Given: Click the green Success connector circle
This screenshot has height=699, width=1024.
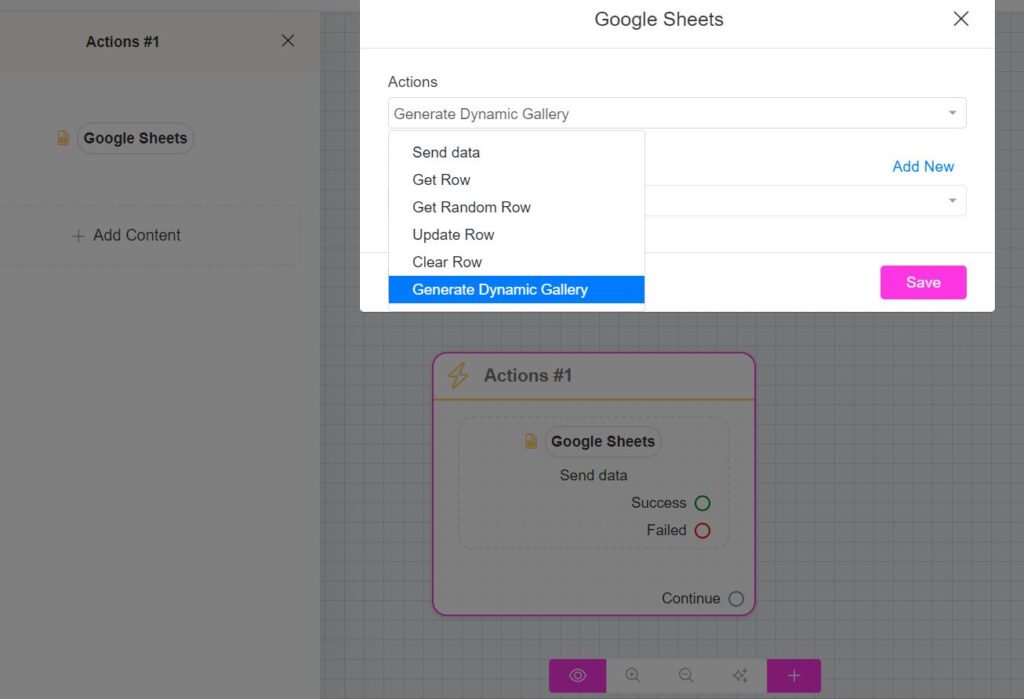Looking at the screenshot, I should (x=702, y=503).
